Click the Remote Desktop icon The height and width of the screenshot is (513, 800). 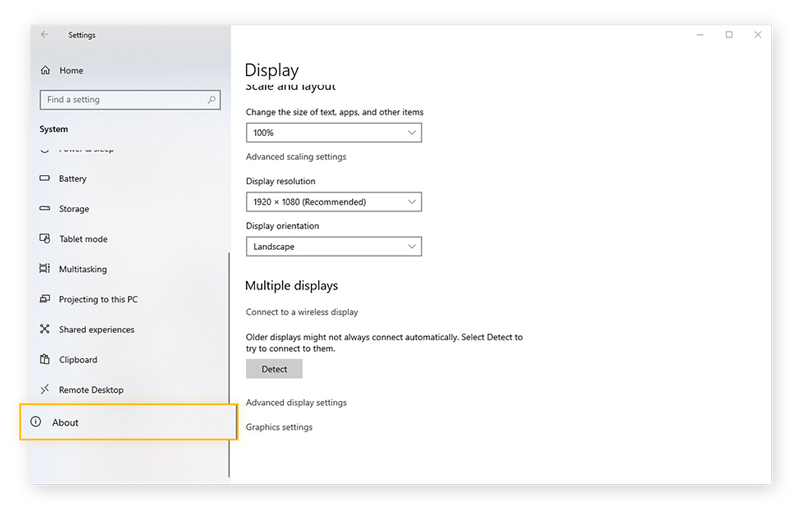[x=45, y=389]
